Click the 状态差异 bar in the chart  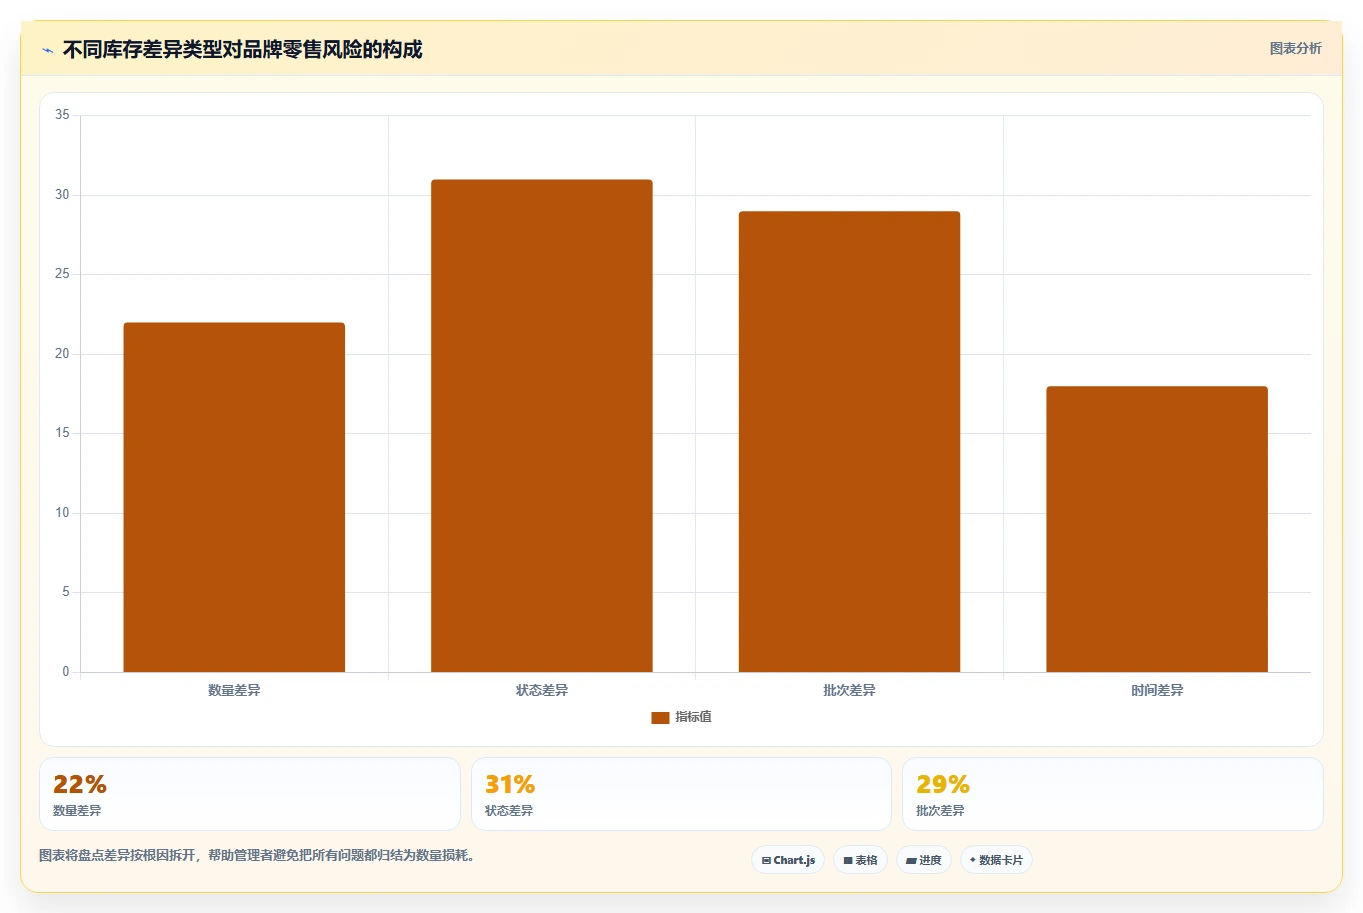pyautogui.click(x=542, y=426)
